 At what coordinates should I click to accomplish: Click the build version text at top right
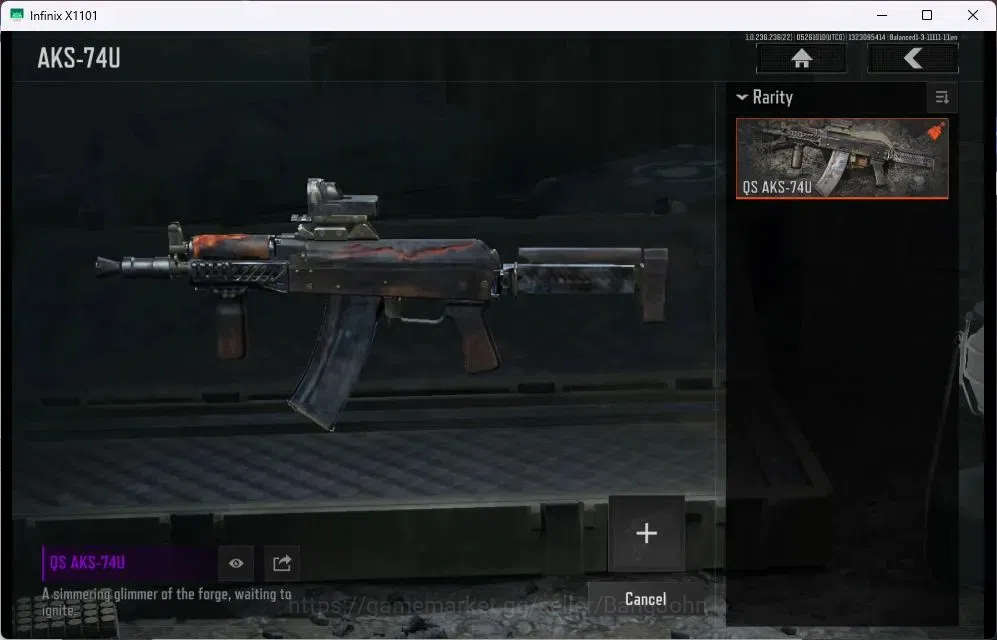coord(851,37)
